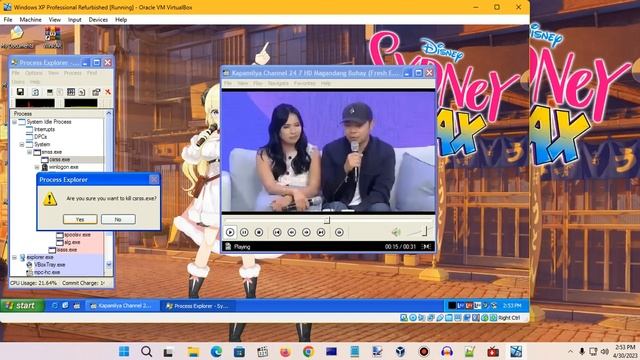Screen dimensions: 640x360
Task: Stop playback in the media player
Action: tap(259, 232)
